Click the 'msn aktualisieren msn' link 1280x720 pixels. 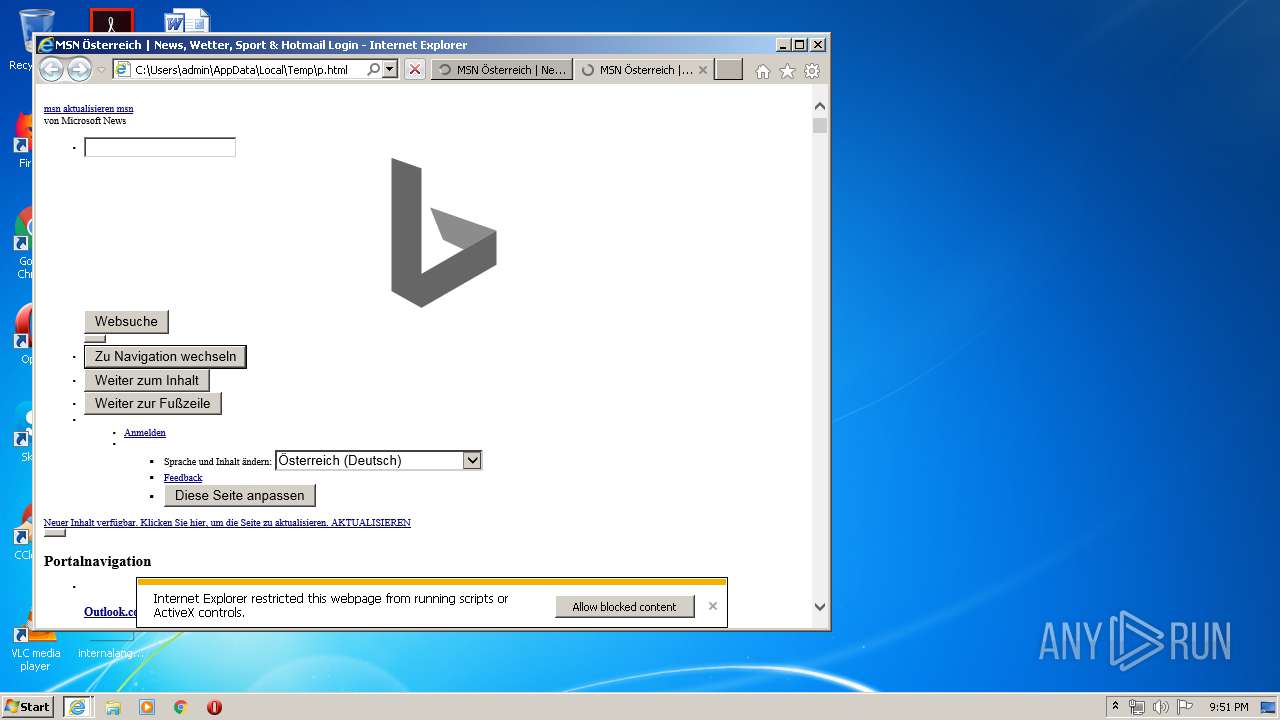click(88, 108)
